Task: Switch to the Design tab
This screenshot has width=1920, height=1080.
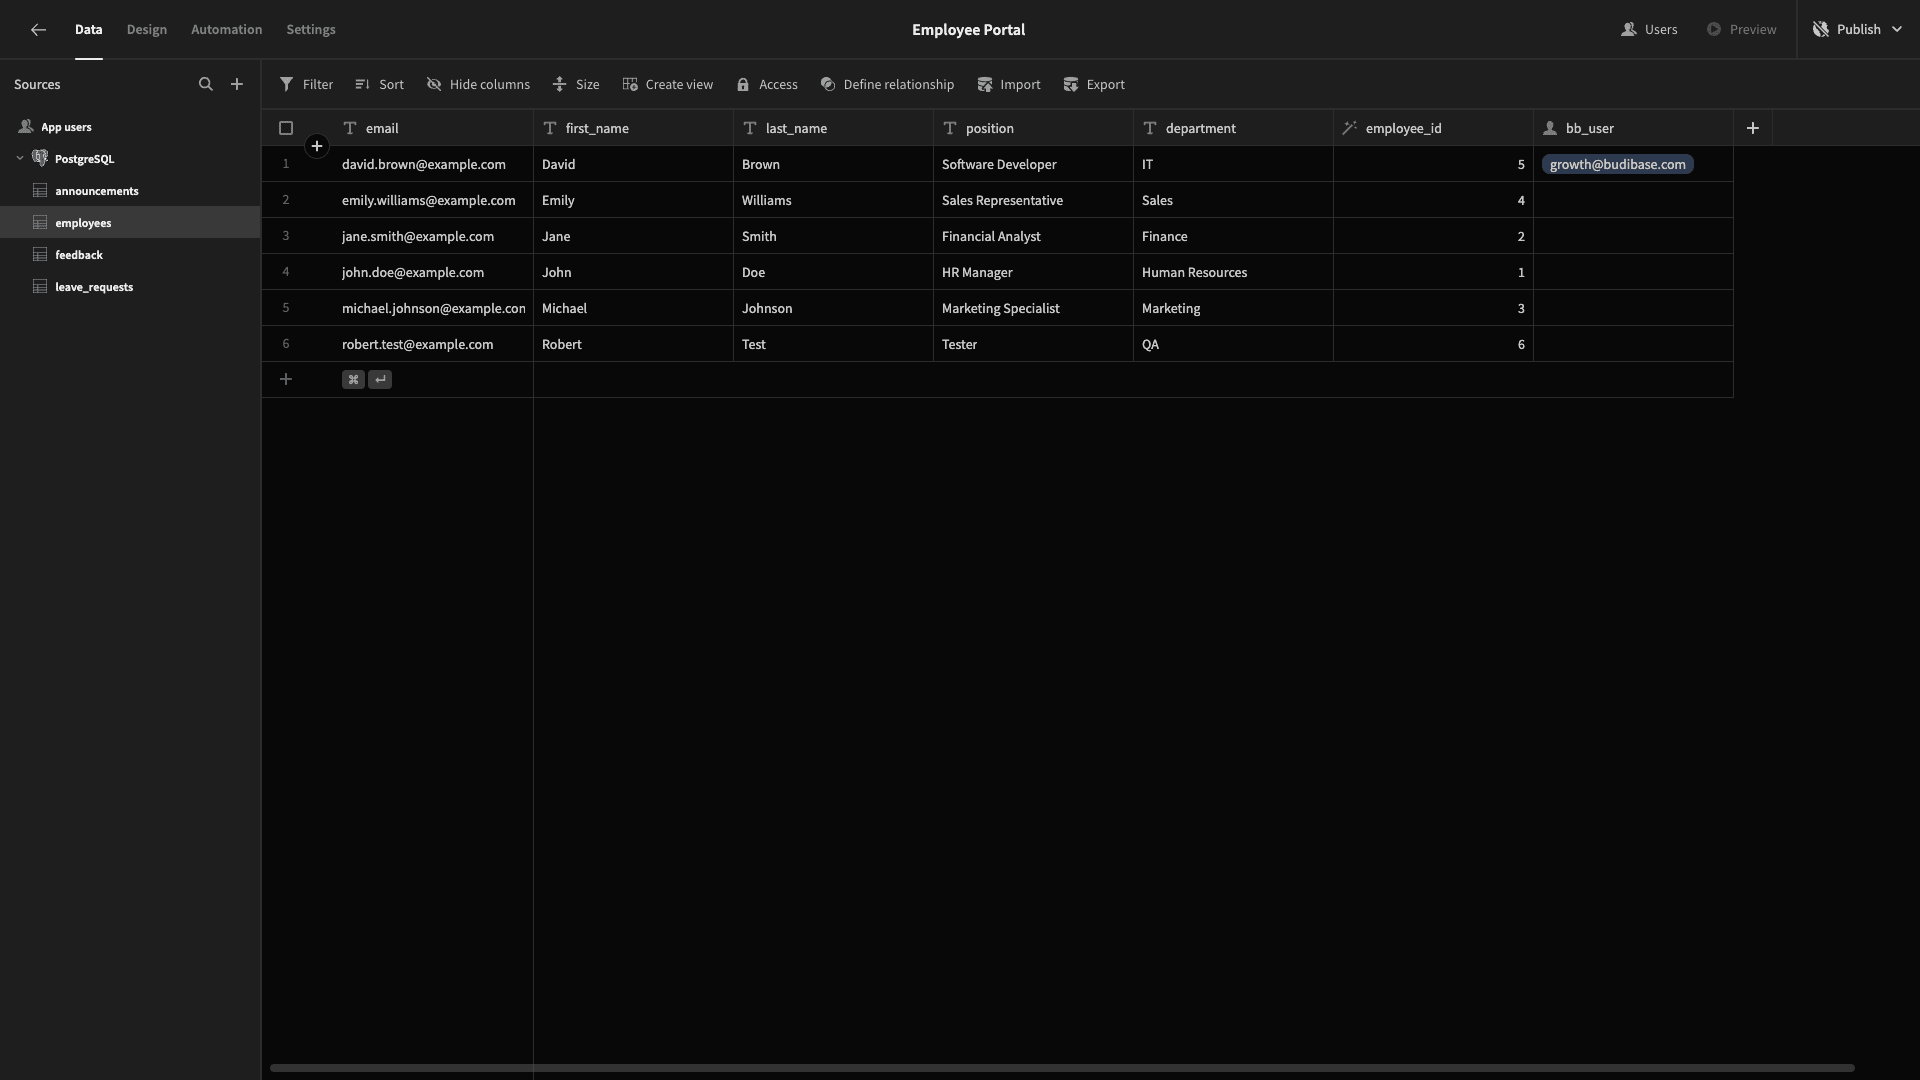Action: 147,30
